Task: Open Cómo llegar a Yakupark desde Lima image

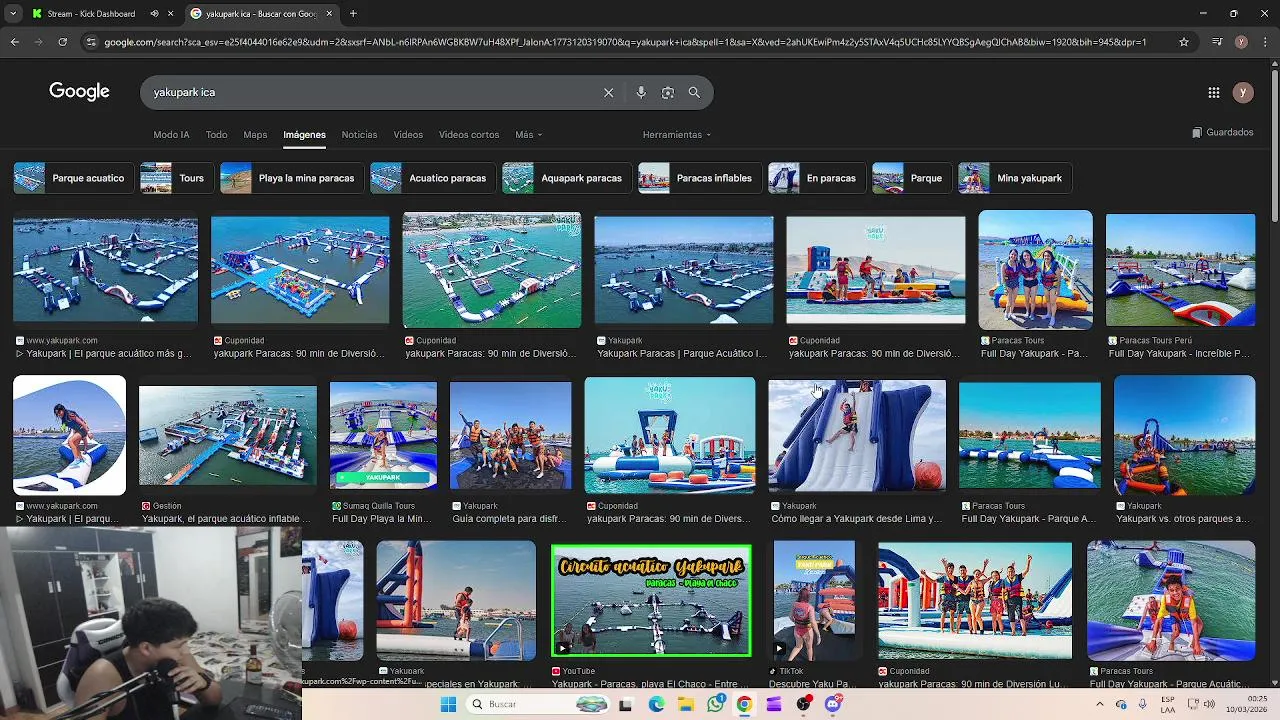Action: (x=856, y=435)
